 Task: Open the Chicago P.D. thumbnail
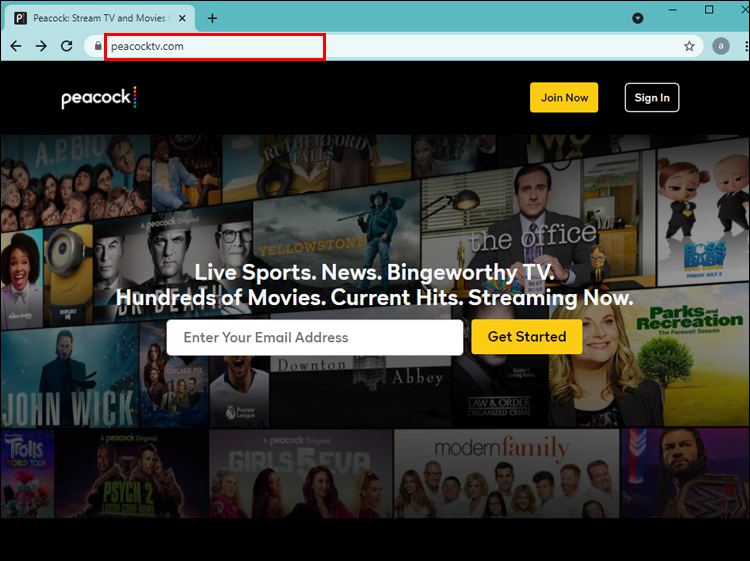tap(174, 375)
